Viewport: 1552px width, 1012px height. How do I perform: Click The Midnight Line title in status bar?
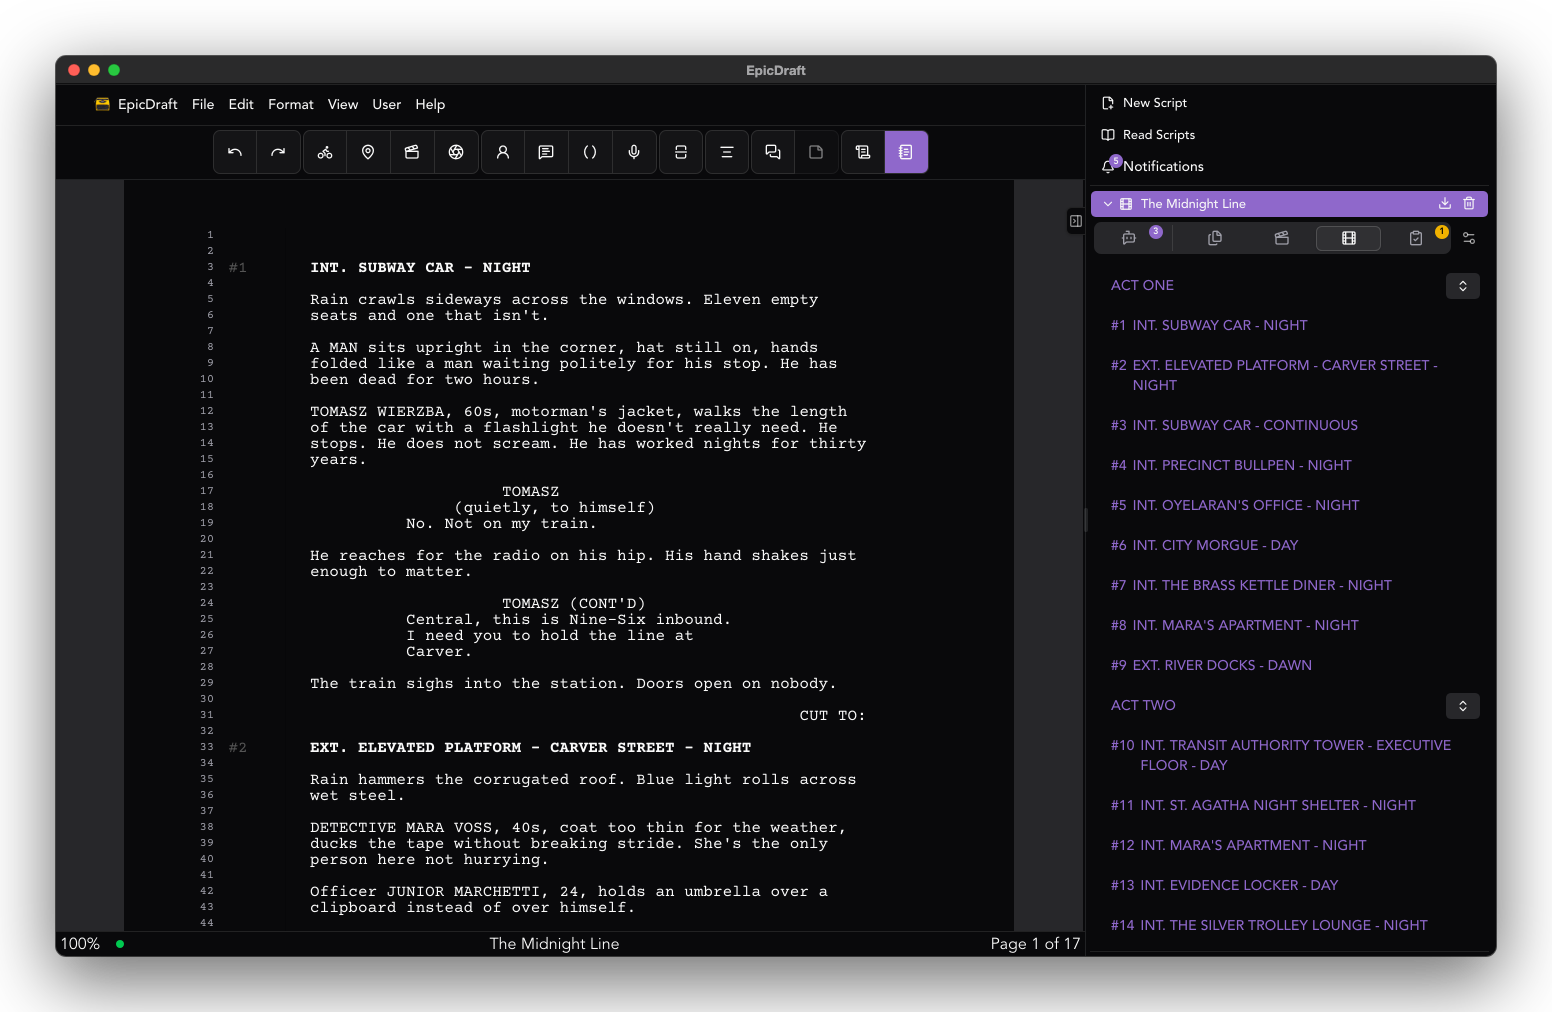tap(554, 944)
